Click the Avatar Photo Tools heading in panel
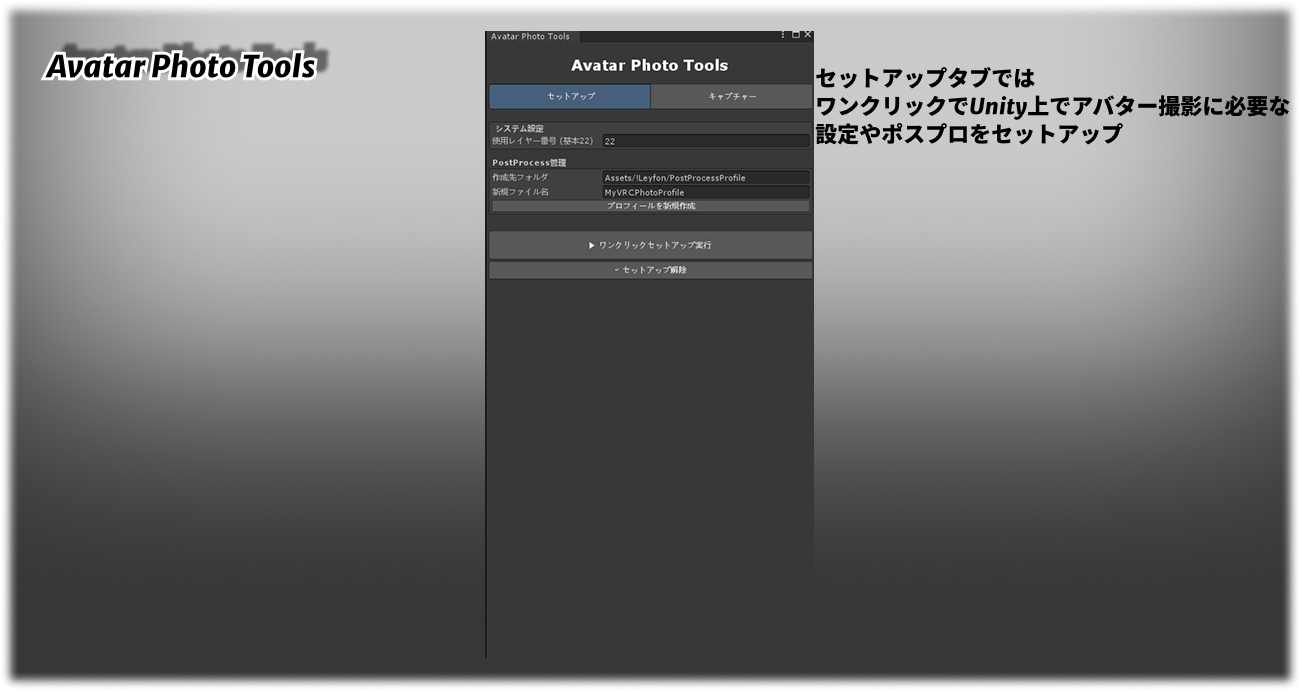 click(650, 65)
